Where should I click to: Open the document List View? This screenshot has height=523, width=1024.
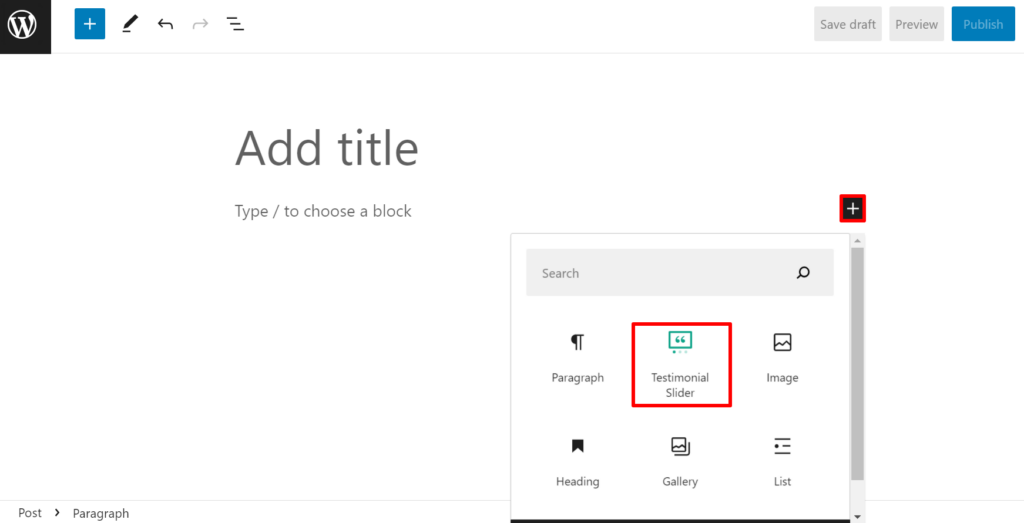click(235, 24)
